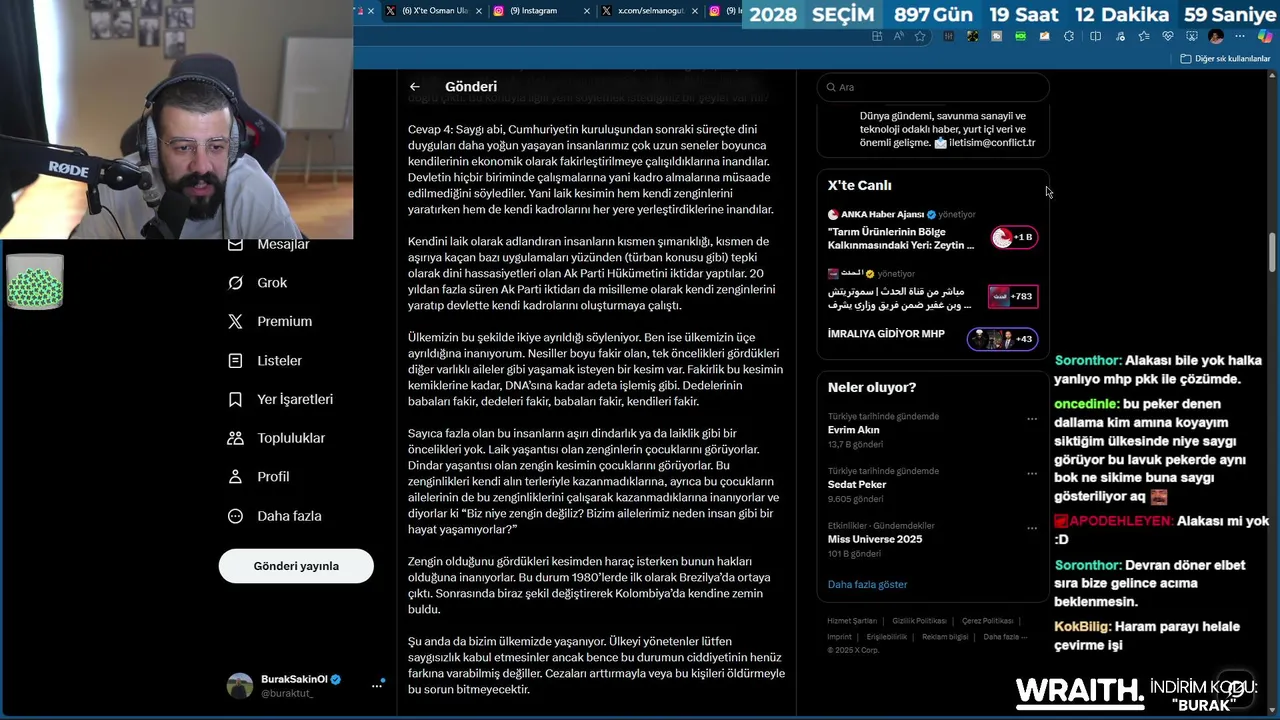The width and height of the screenshot is (1280, 720).
Task: Open Topluluklar communities
Action: (277, 439)
